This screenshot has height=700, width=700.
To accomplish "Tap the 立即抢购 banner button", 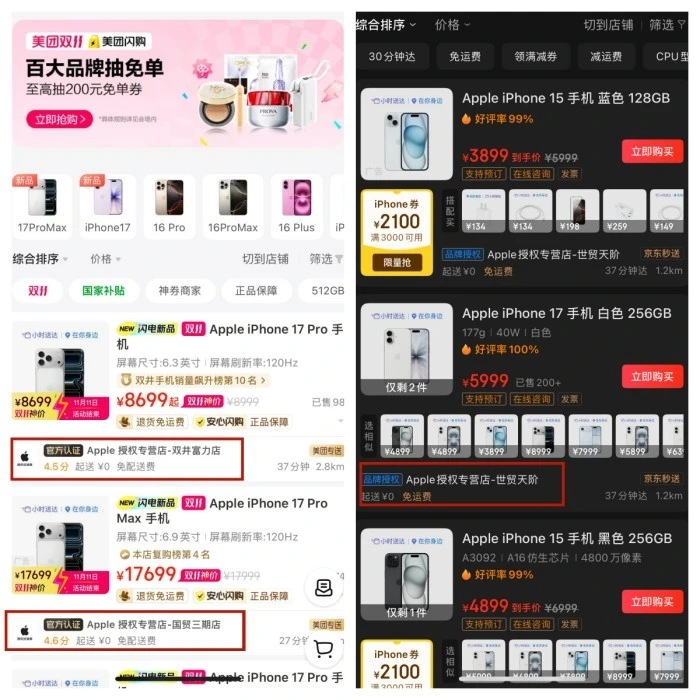I will [x=59, y=119].
